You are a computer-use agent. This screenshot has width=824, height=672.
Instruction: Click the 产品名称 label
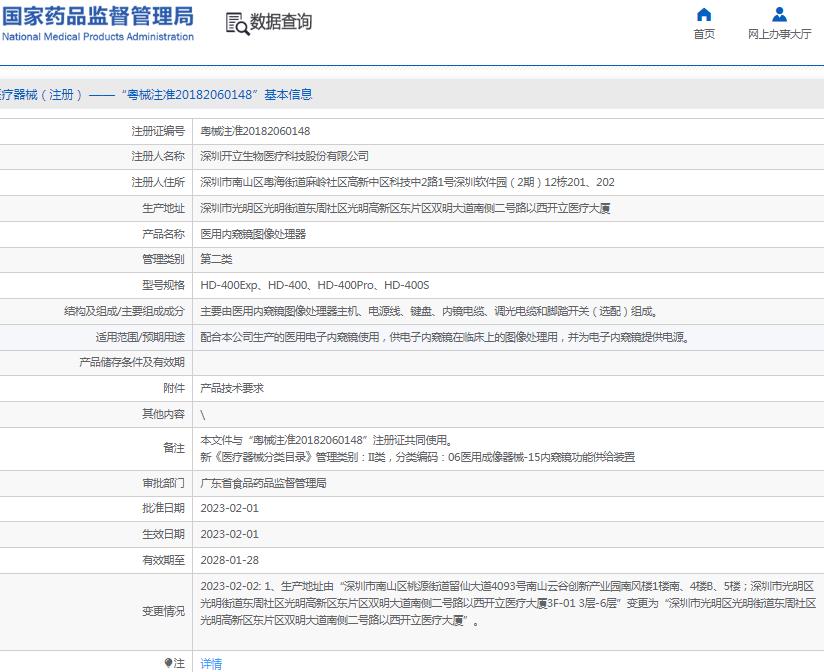[163, 234]
